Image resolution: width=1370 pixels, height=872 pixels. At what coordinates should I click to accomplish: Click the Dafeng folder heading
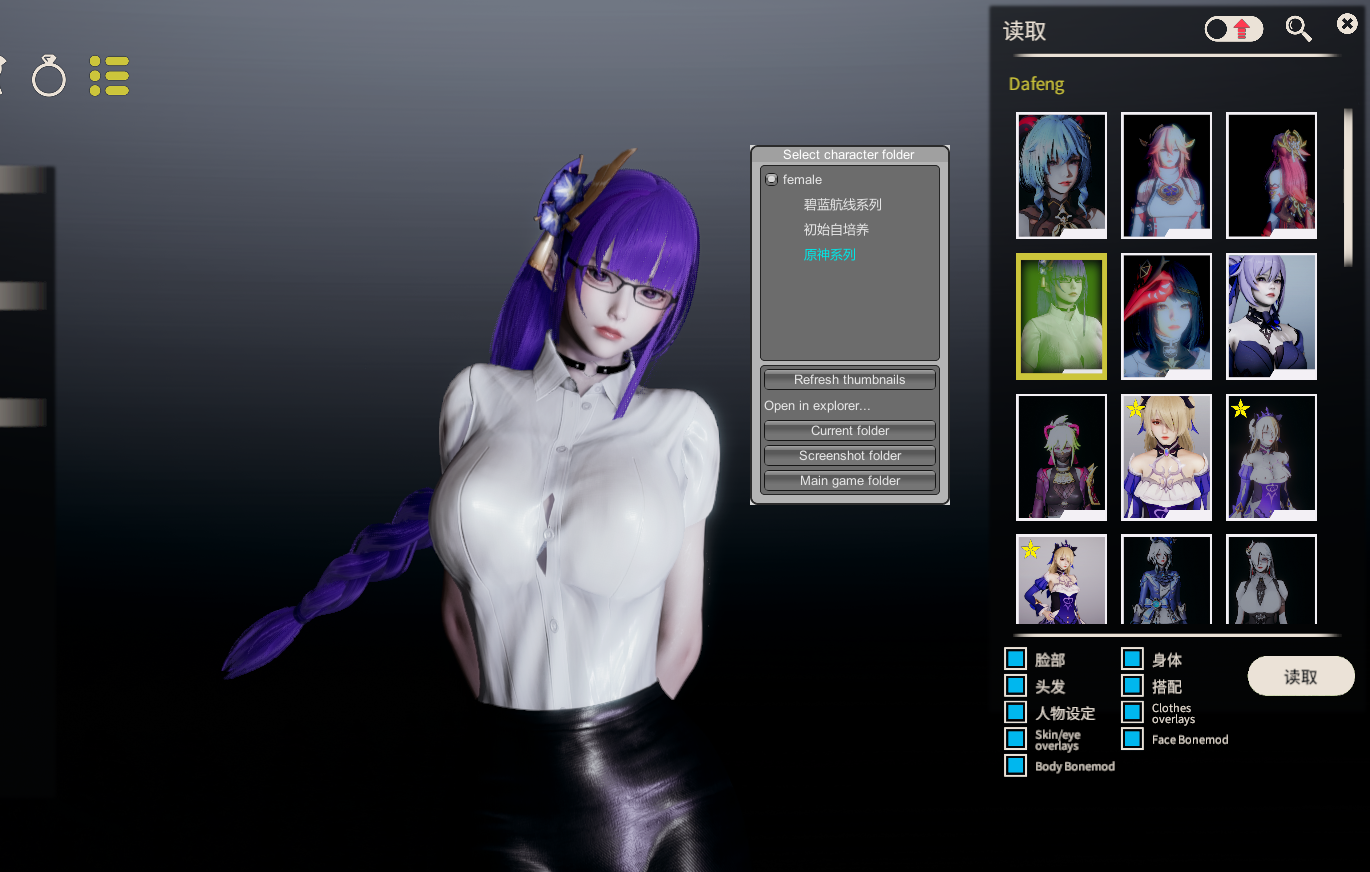1036,84
